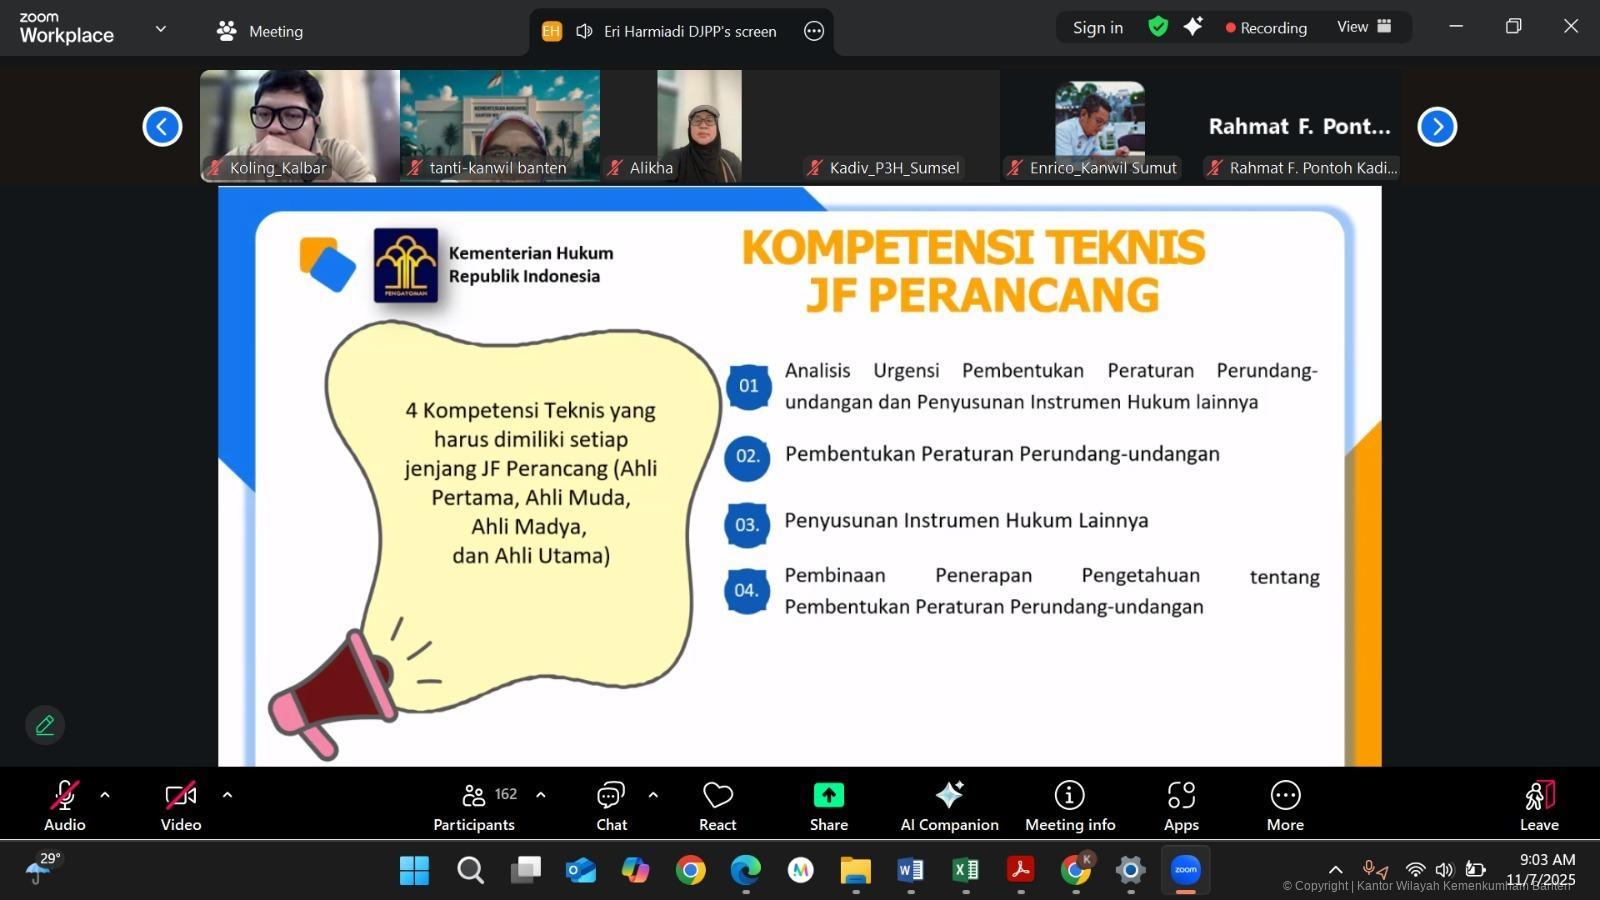Open the React emoji menu
Screen dimensions: 1600x900
tap(717, 806)
